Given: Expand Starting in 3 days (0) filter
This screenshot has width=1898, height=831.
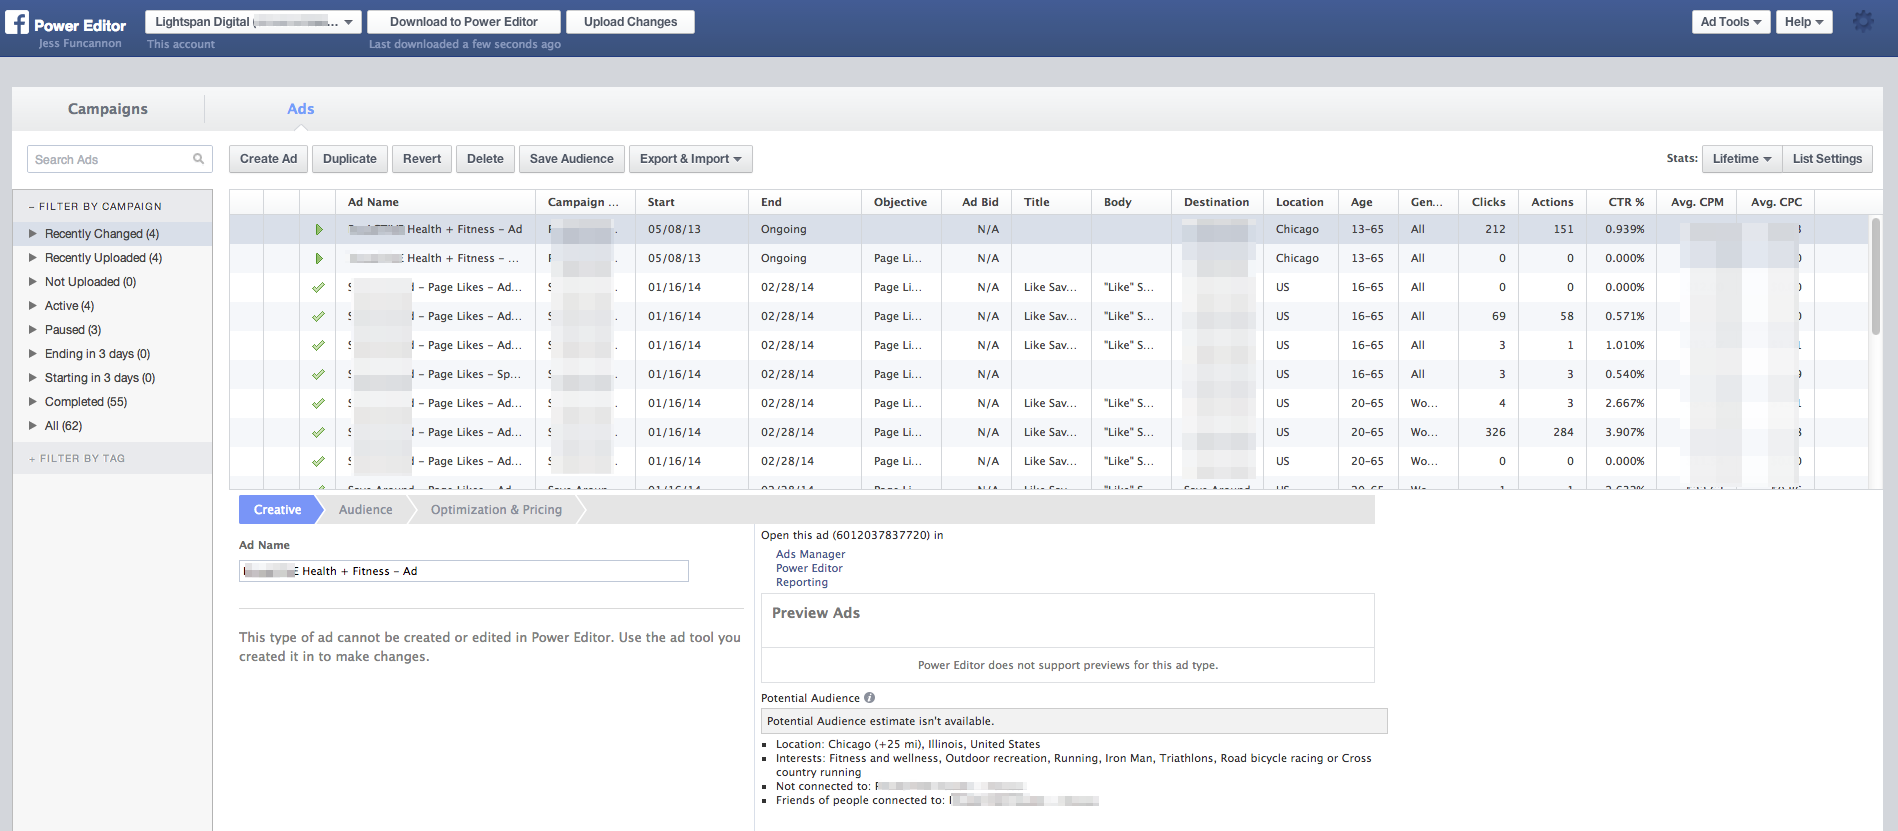Looking at the screenshot, I should [33, 377].
